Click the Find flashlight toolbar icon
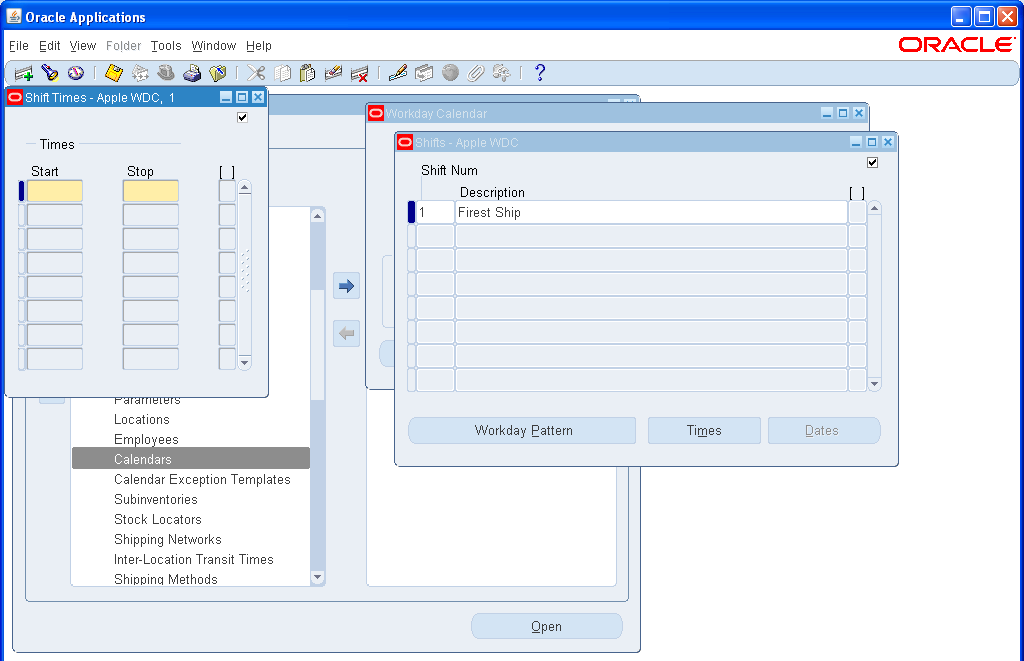1024x661 pixels. click(50, 72)
